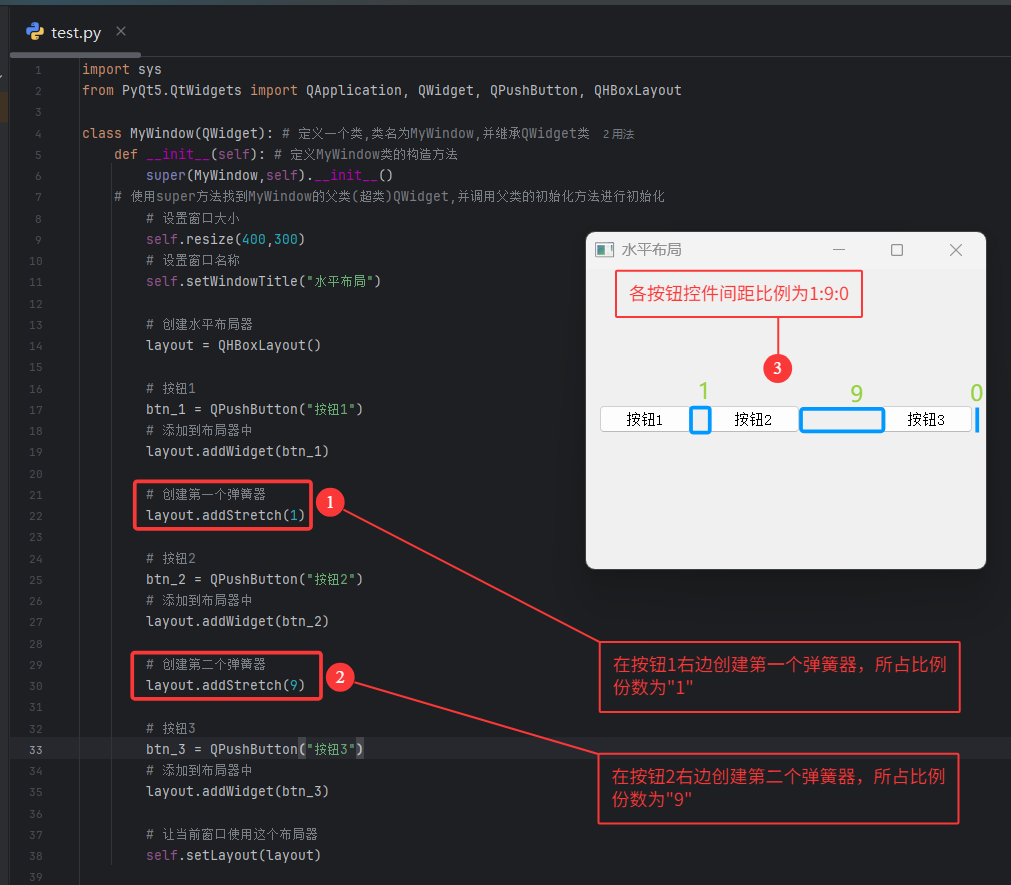
Task: Click 'layout = QHBoxLayout()' line
Action: coord(233,345)
